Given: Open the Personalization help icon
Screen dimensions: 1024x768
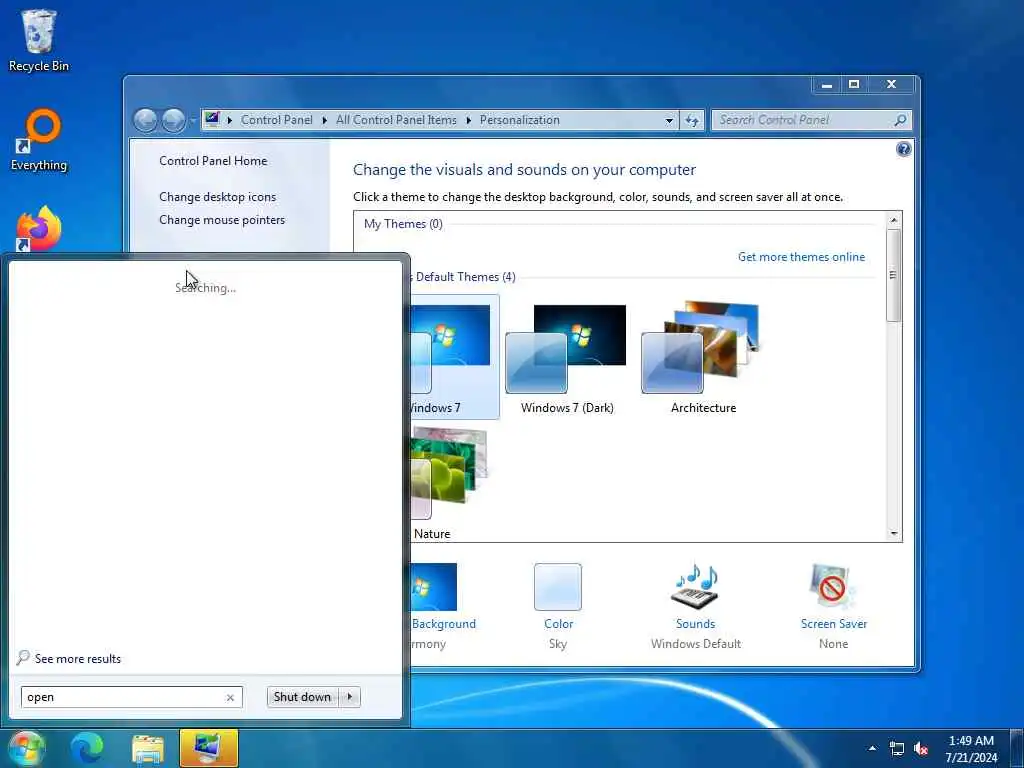Looking at the screenshot, I should coord(903,150).
